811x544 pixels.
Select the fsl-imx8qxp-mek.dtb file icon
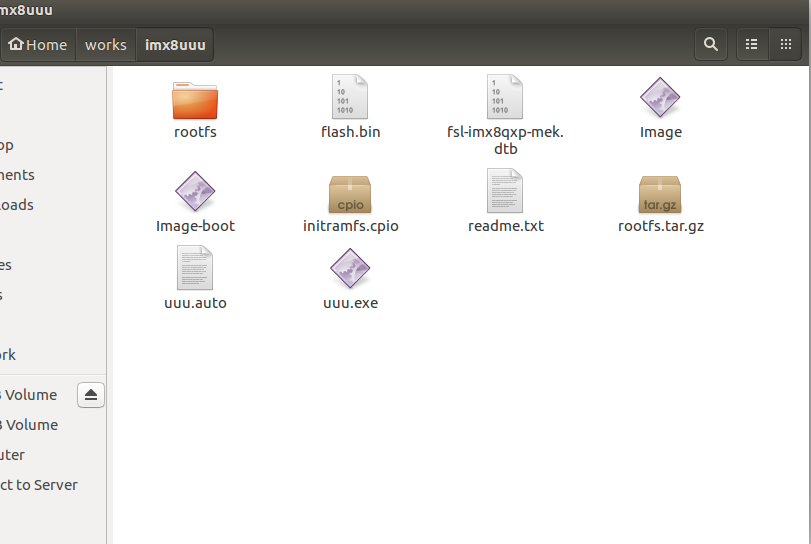tap(505, 97)
